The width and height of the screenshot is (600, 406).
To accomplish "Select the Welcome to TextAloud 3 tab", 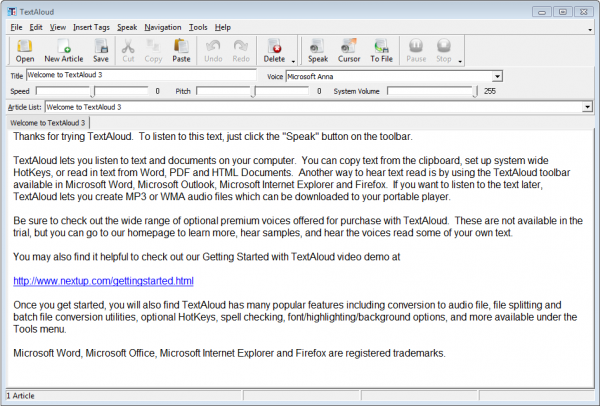I will tap(48, 123).
